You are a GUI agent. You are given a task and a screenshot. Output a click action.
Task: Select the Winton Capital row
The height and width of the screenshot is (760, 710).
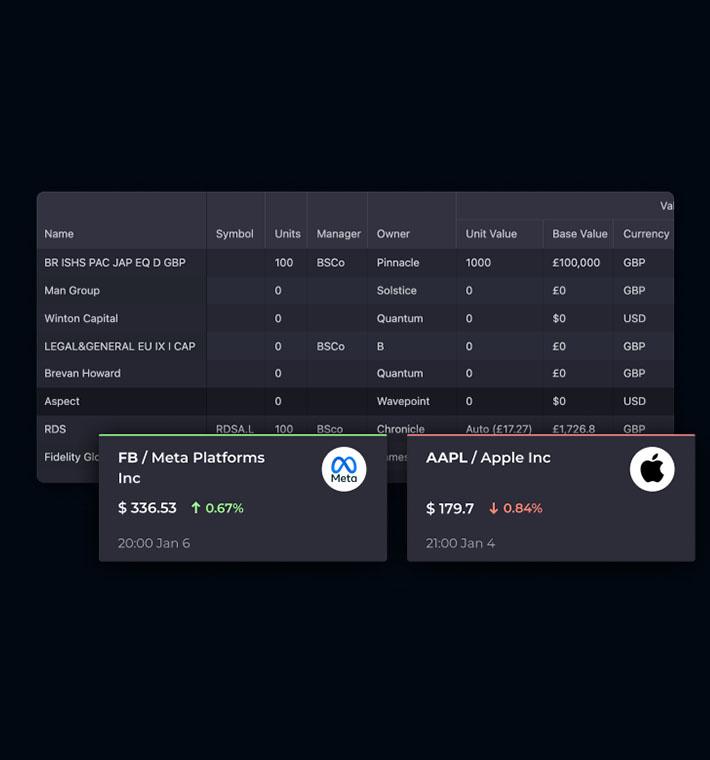tap(81, 319)
